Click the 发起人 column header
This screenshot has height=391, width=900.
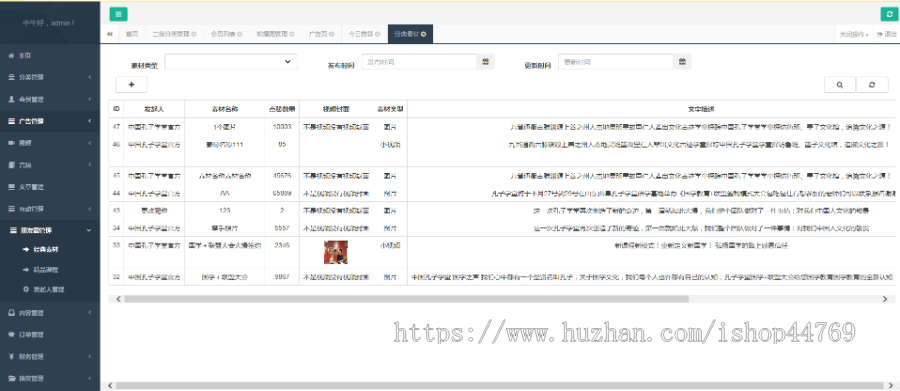coord(154,109)
